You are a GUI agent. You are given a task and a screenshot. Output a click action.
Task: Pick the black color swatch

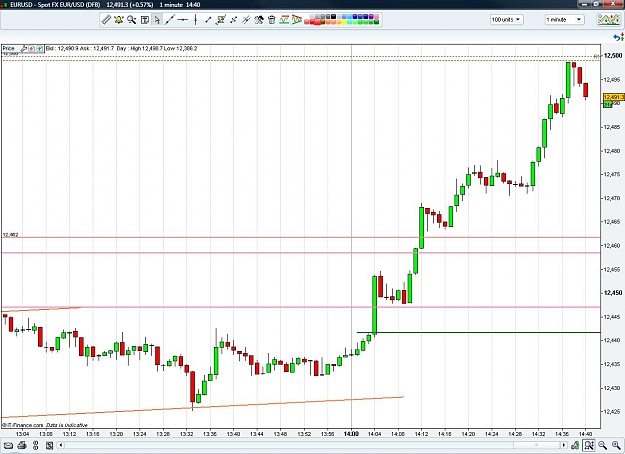[333, 17]
